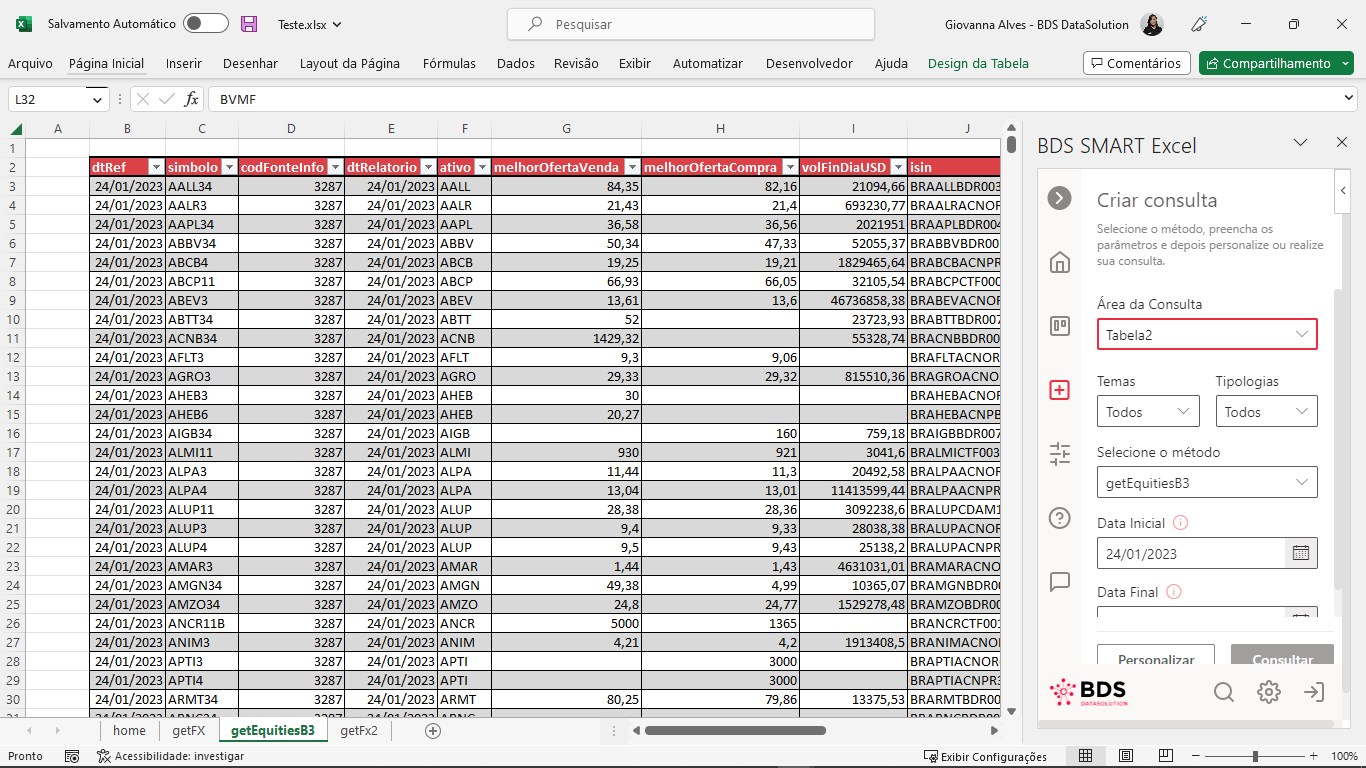This screenshot has height=768, width=1366.
Task: Click the logout icon in BDS footer
Action: [1314, 692]
